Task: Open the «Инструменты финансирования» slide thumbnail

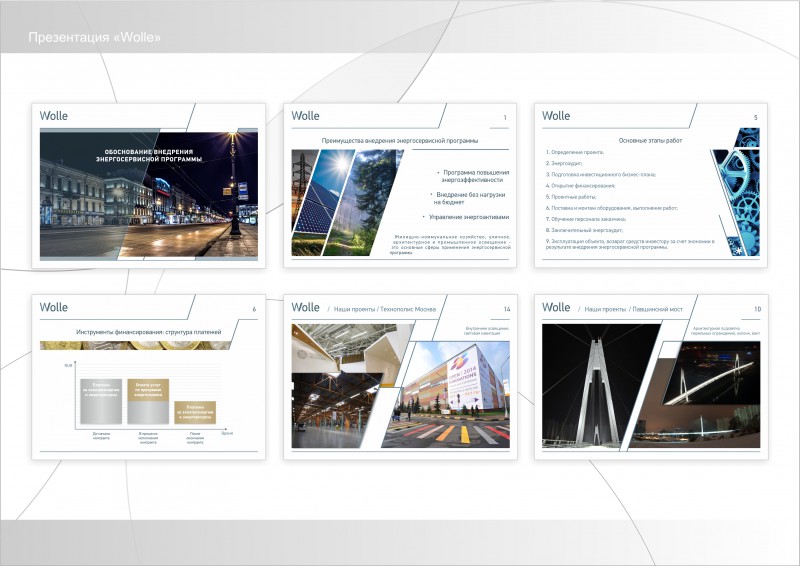Action: [x=148, y=377]
